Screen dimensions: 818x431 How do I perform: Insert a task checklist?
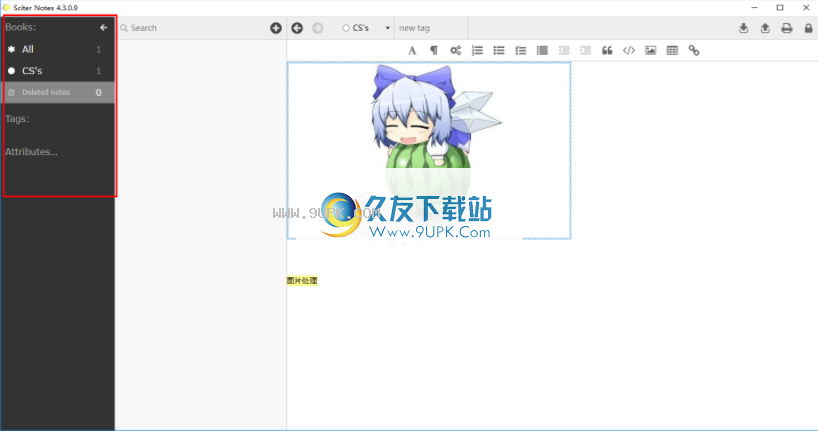click(x=521, y=51)
